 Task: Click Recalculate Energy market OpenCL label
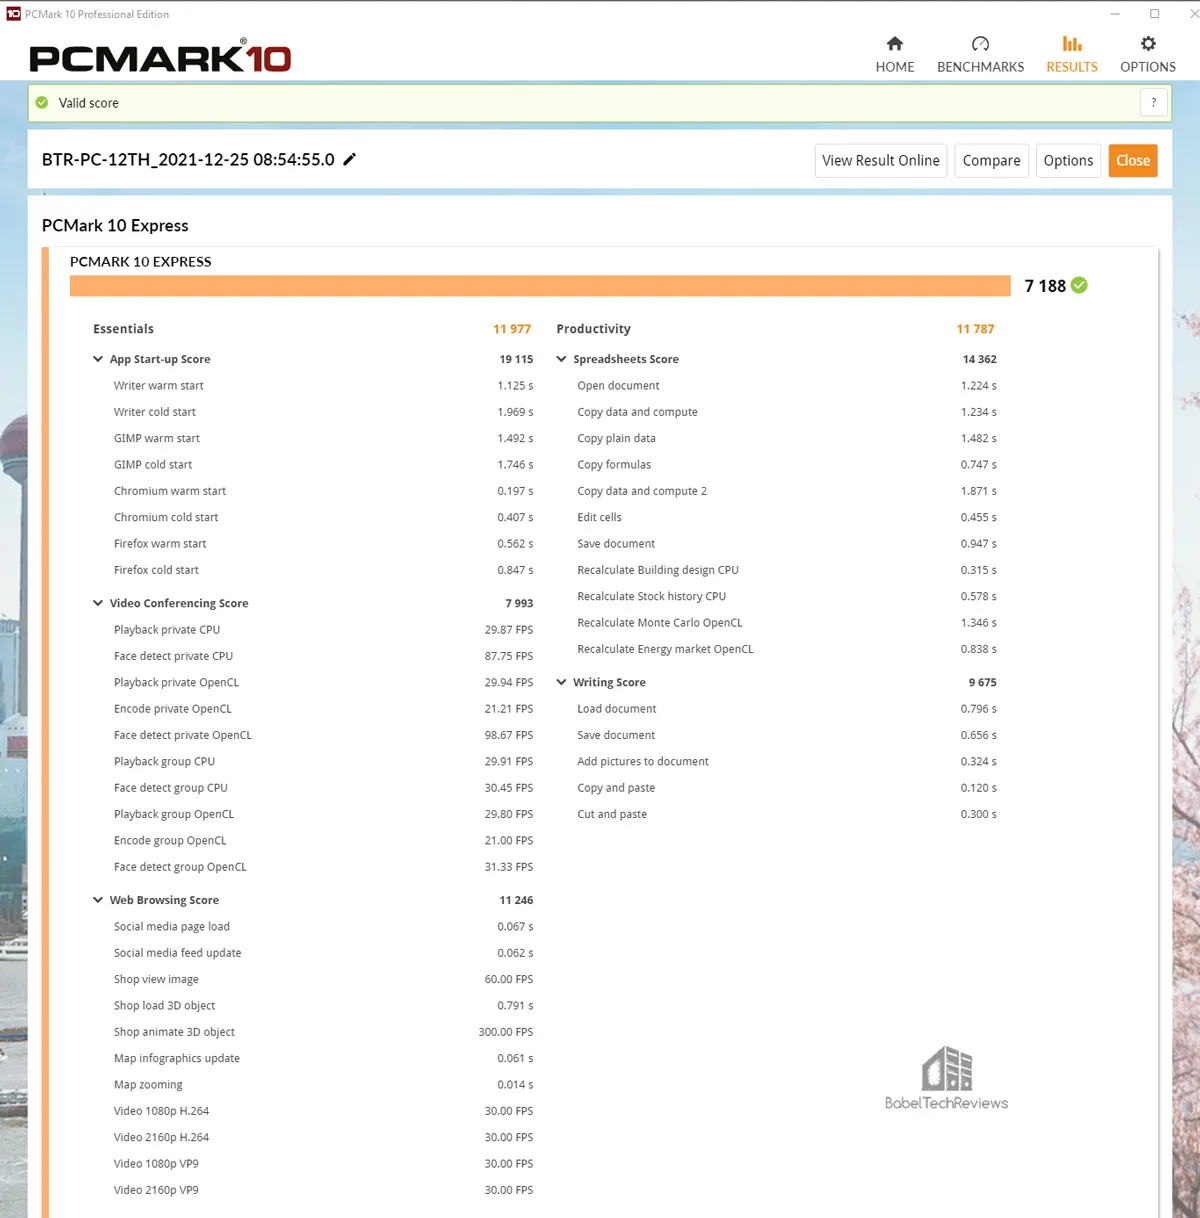pyautogui.click(x=665, y=649)
